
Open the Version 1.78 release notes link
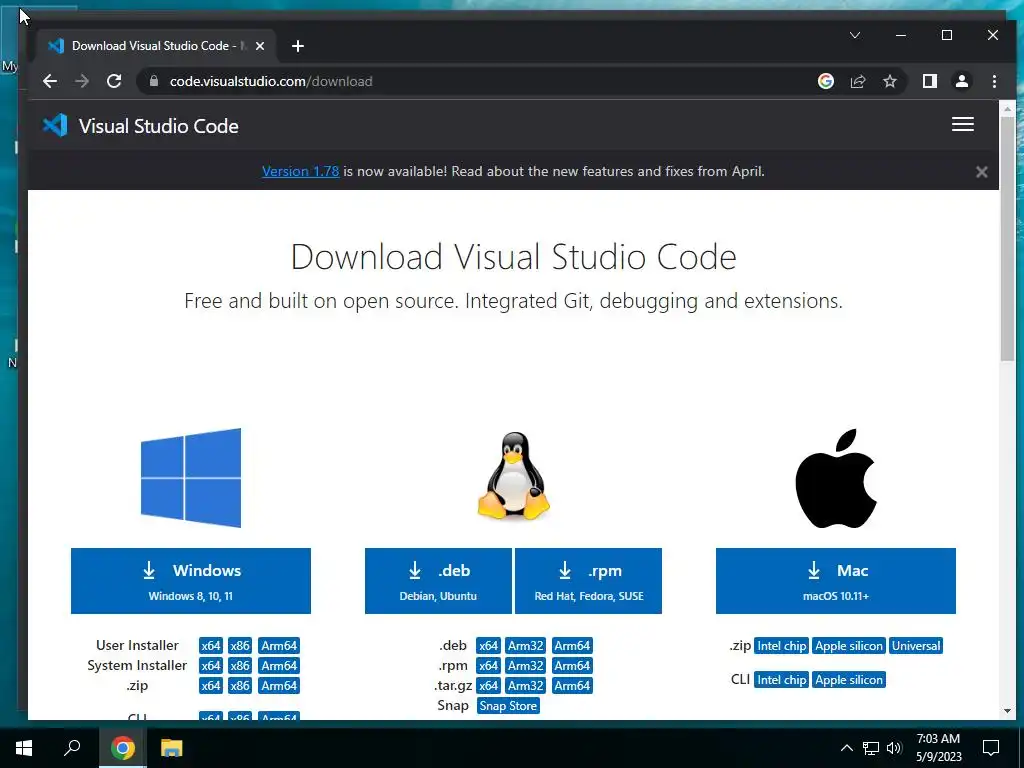(x=300, y=171)
